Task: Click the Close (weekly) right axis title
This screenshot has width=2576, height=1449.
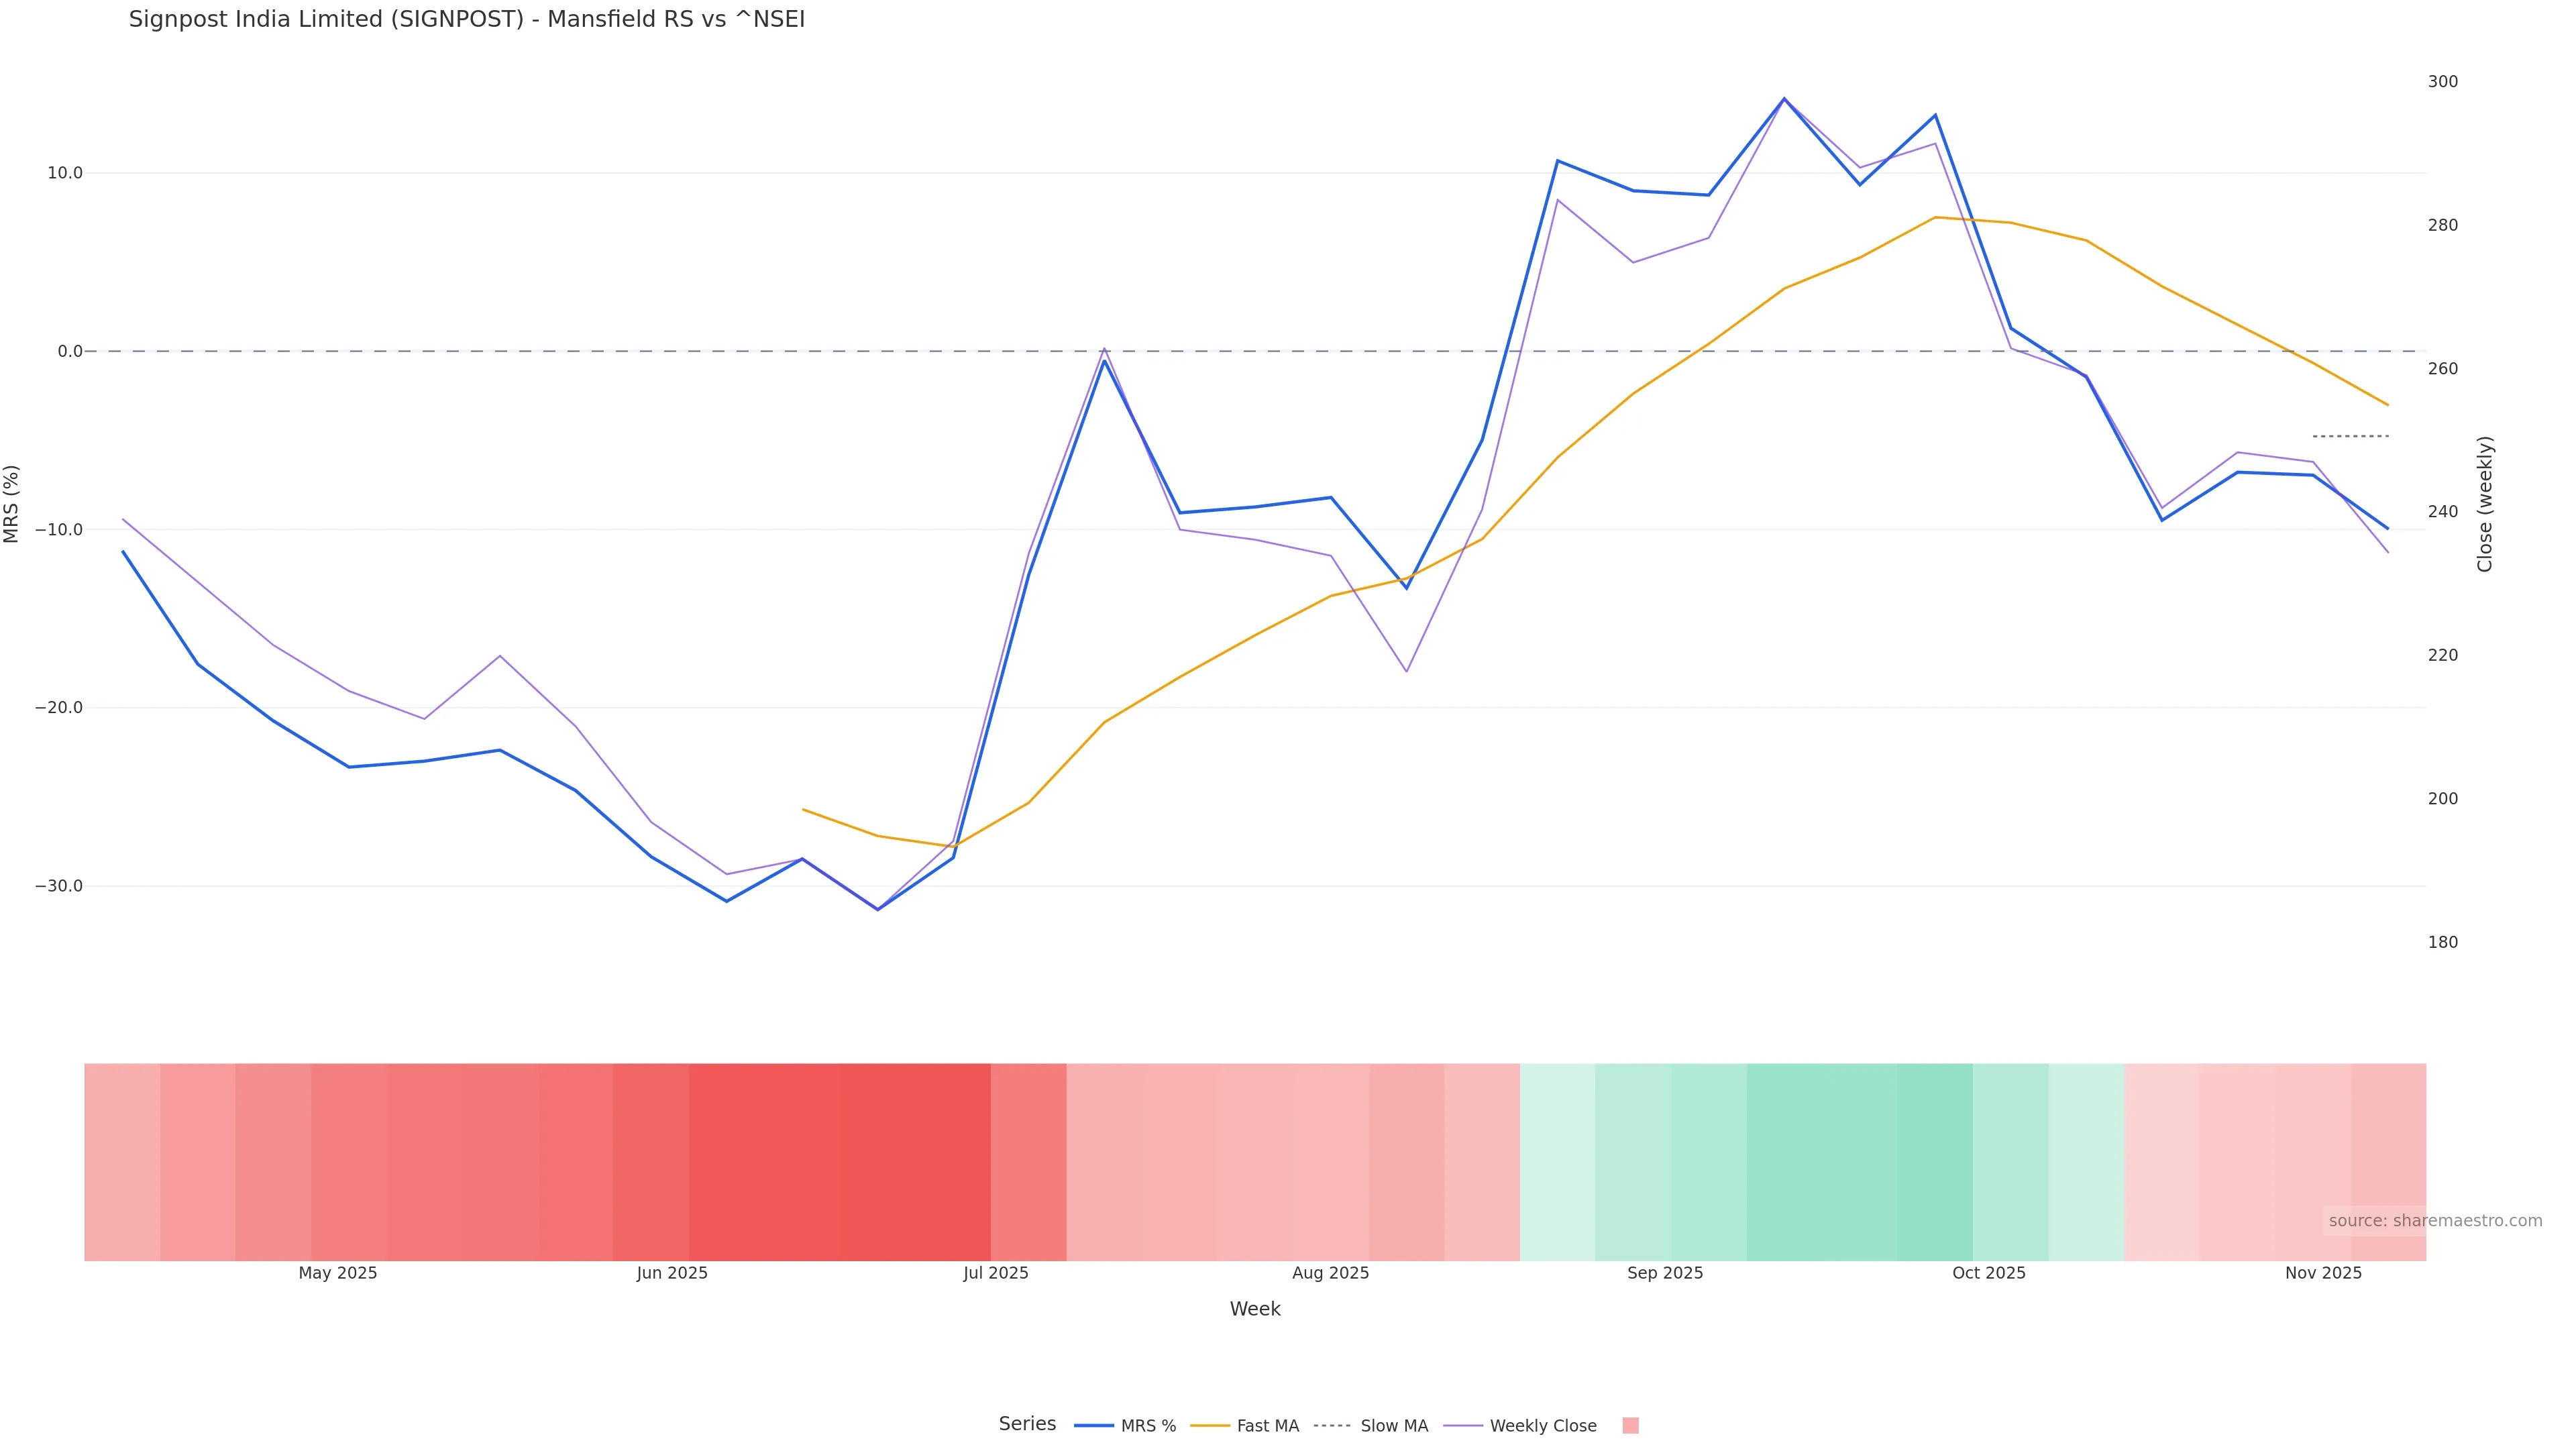Action: click(2485, 504)
